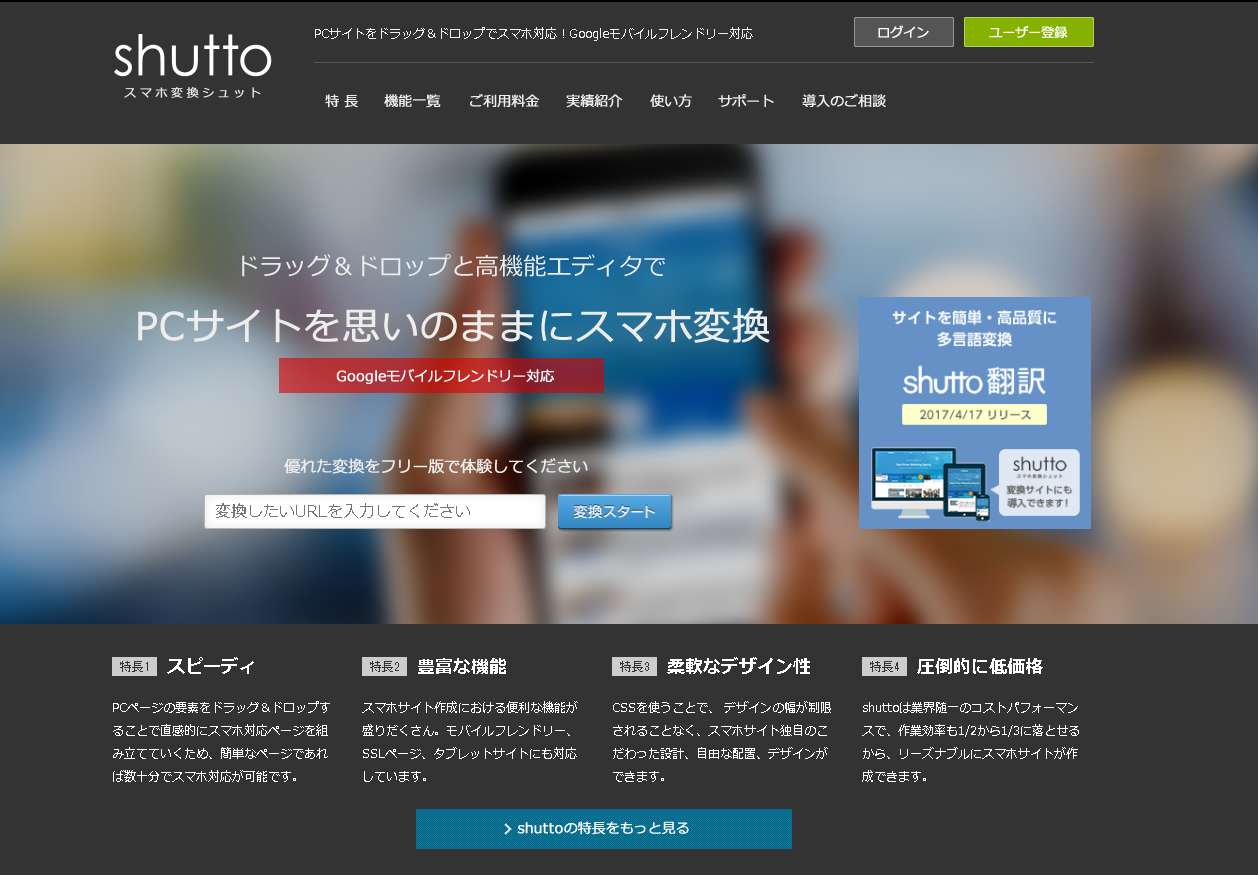Viewport: 1258px width, 875px height.
Task: Select the 柔軟なデザイン性 heading
Action: (738, 667)
